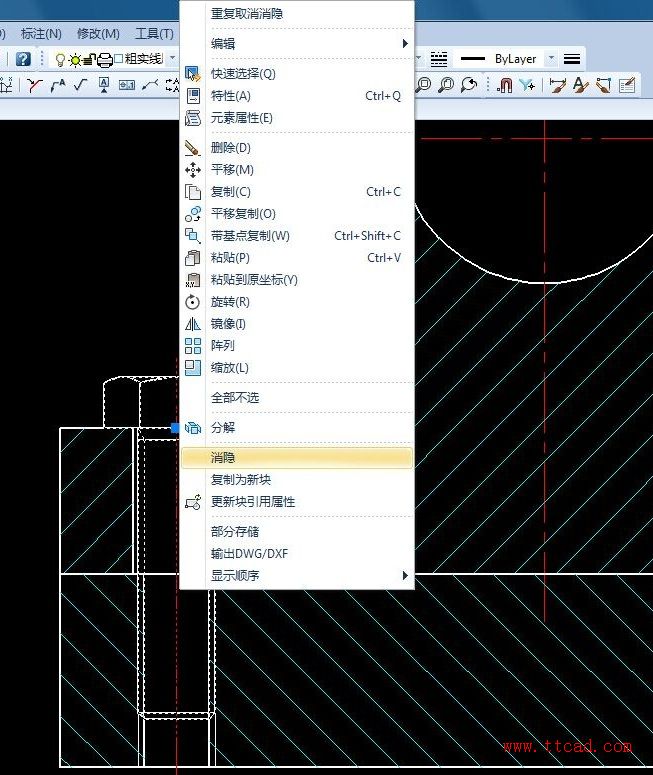Expand the 显示顺序 submenu
The image size is (653, 775).
(297, 576)
